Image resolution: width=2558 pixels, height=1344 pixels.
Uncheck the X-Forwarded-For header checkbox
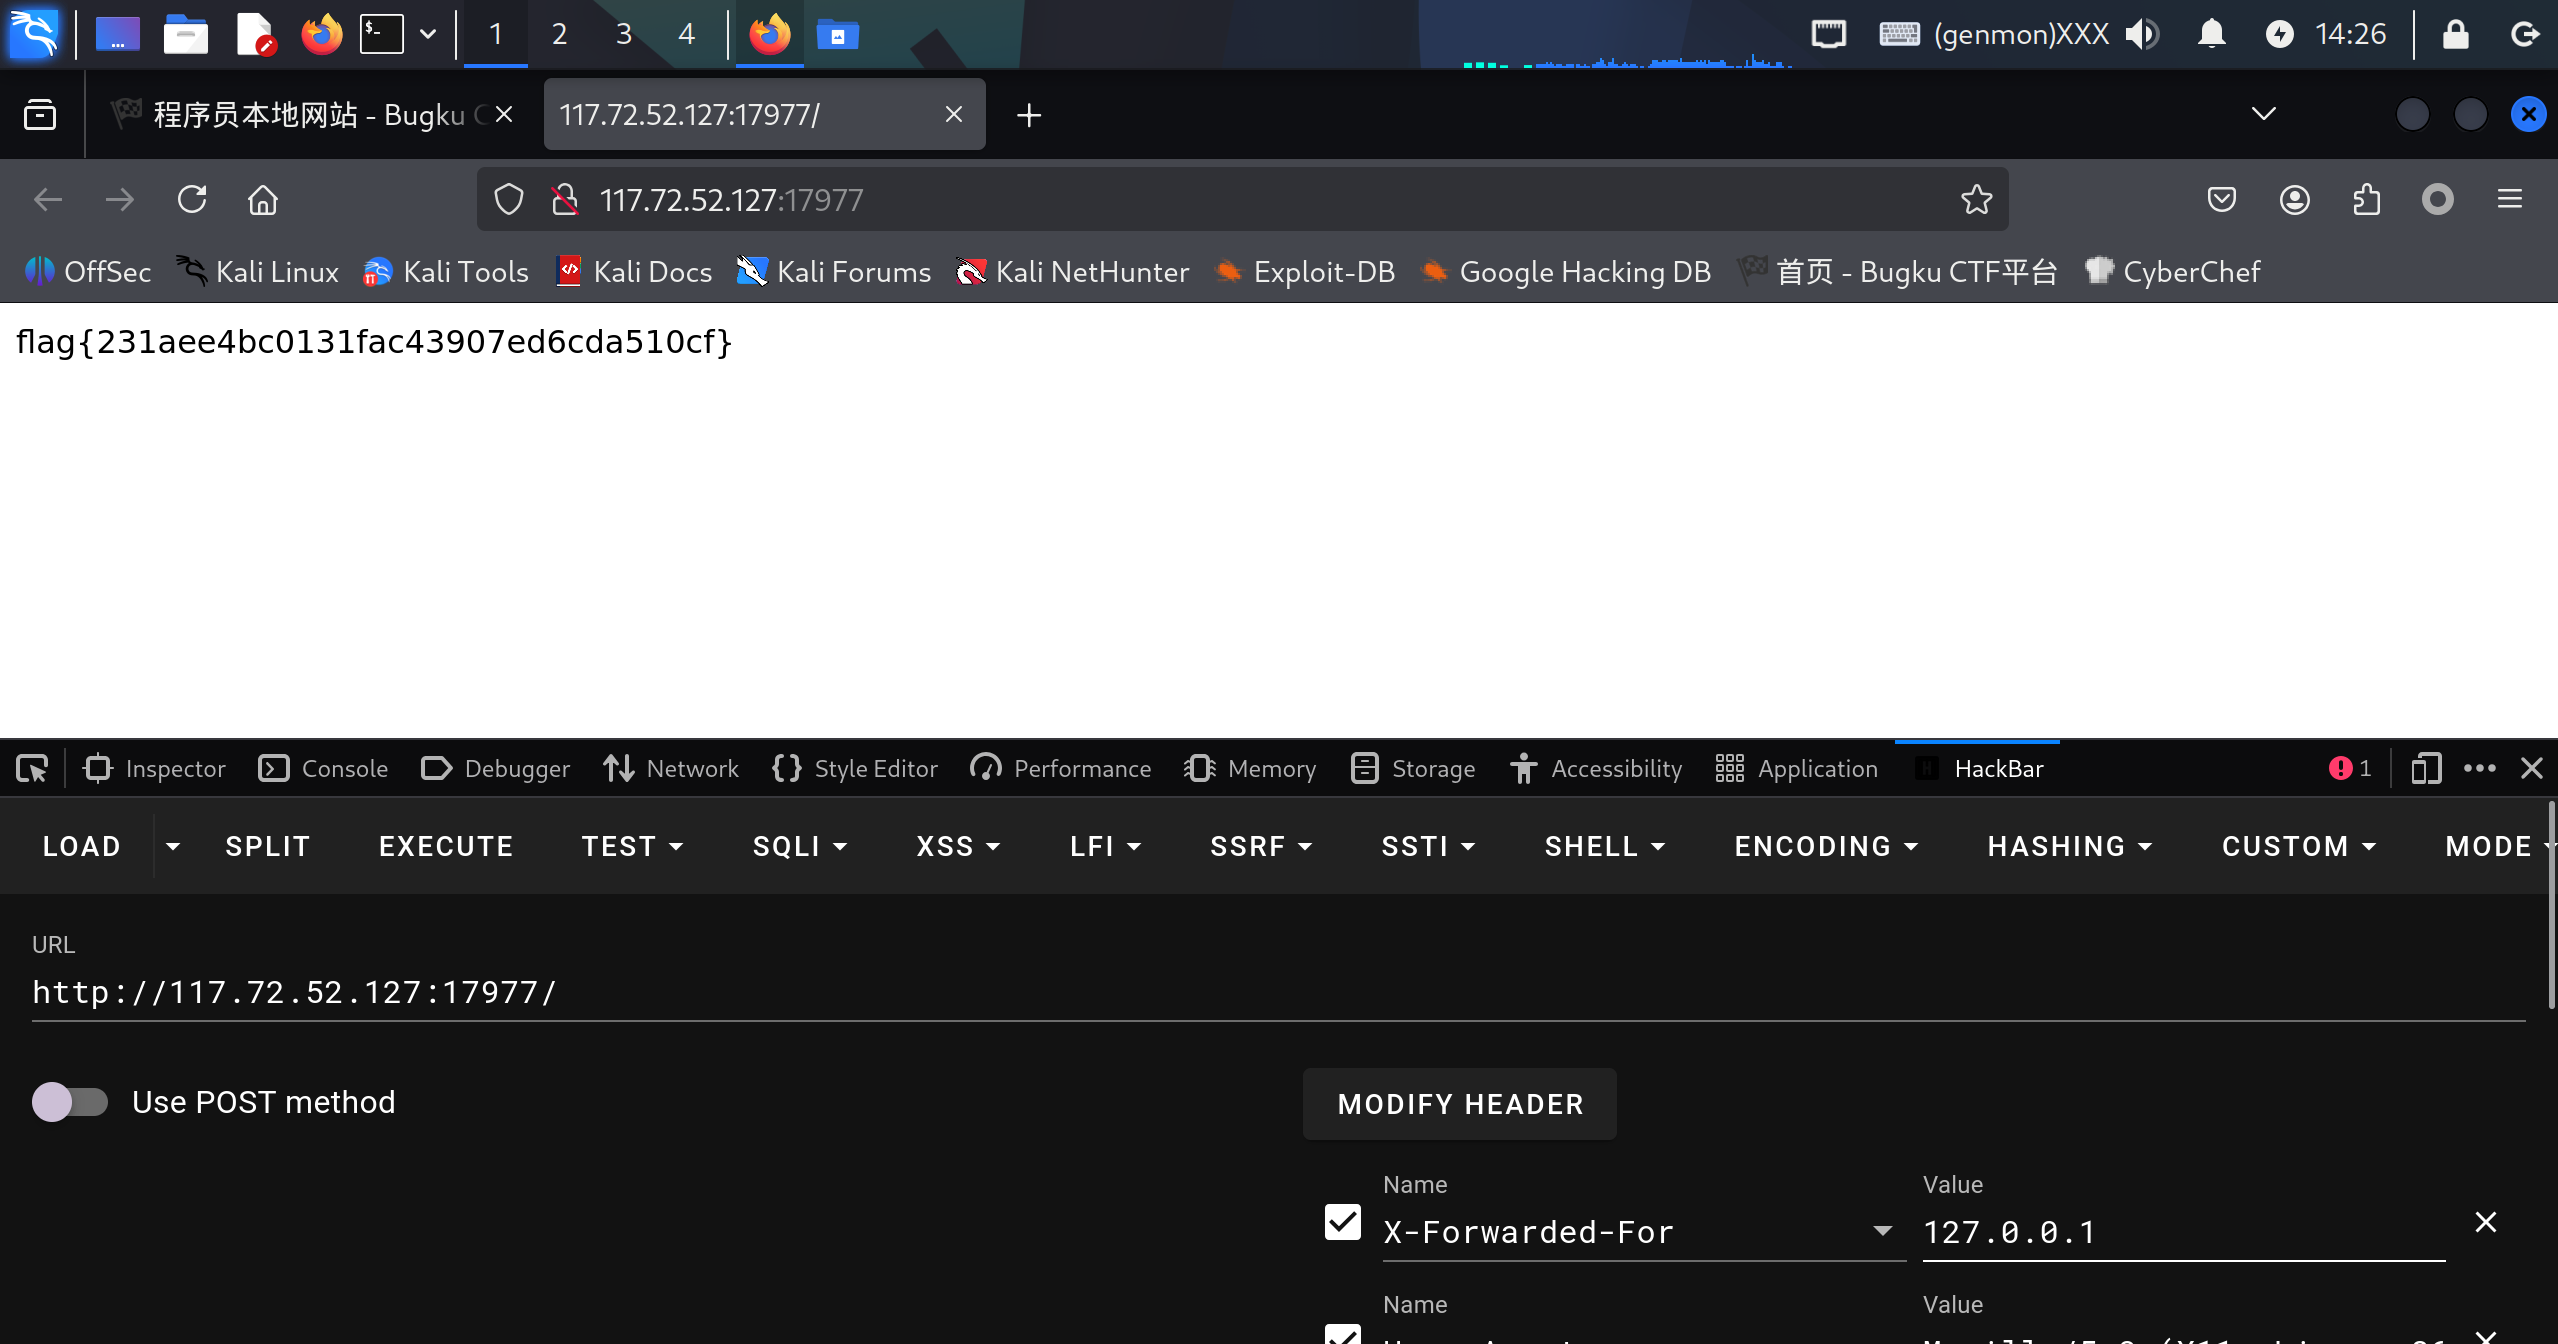[x=1342, y=1222]
